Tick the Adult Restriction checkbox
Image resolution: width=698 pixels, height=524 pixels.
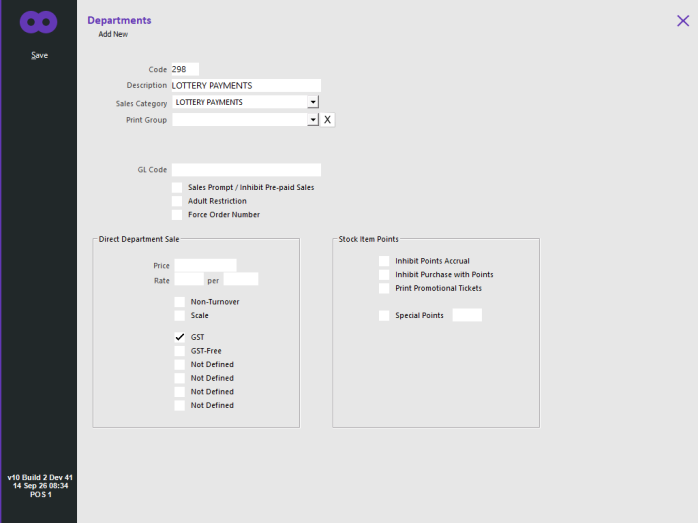click(x=177, y=201)
